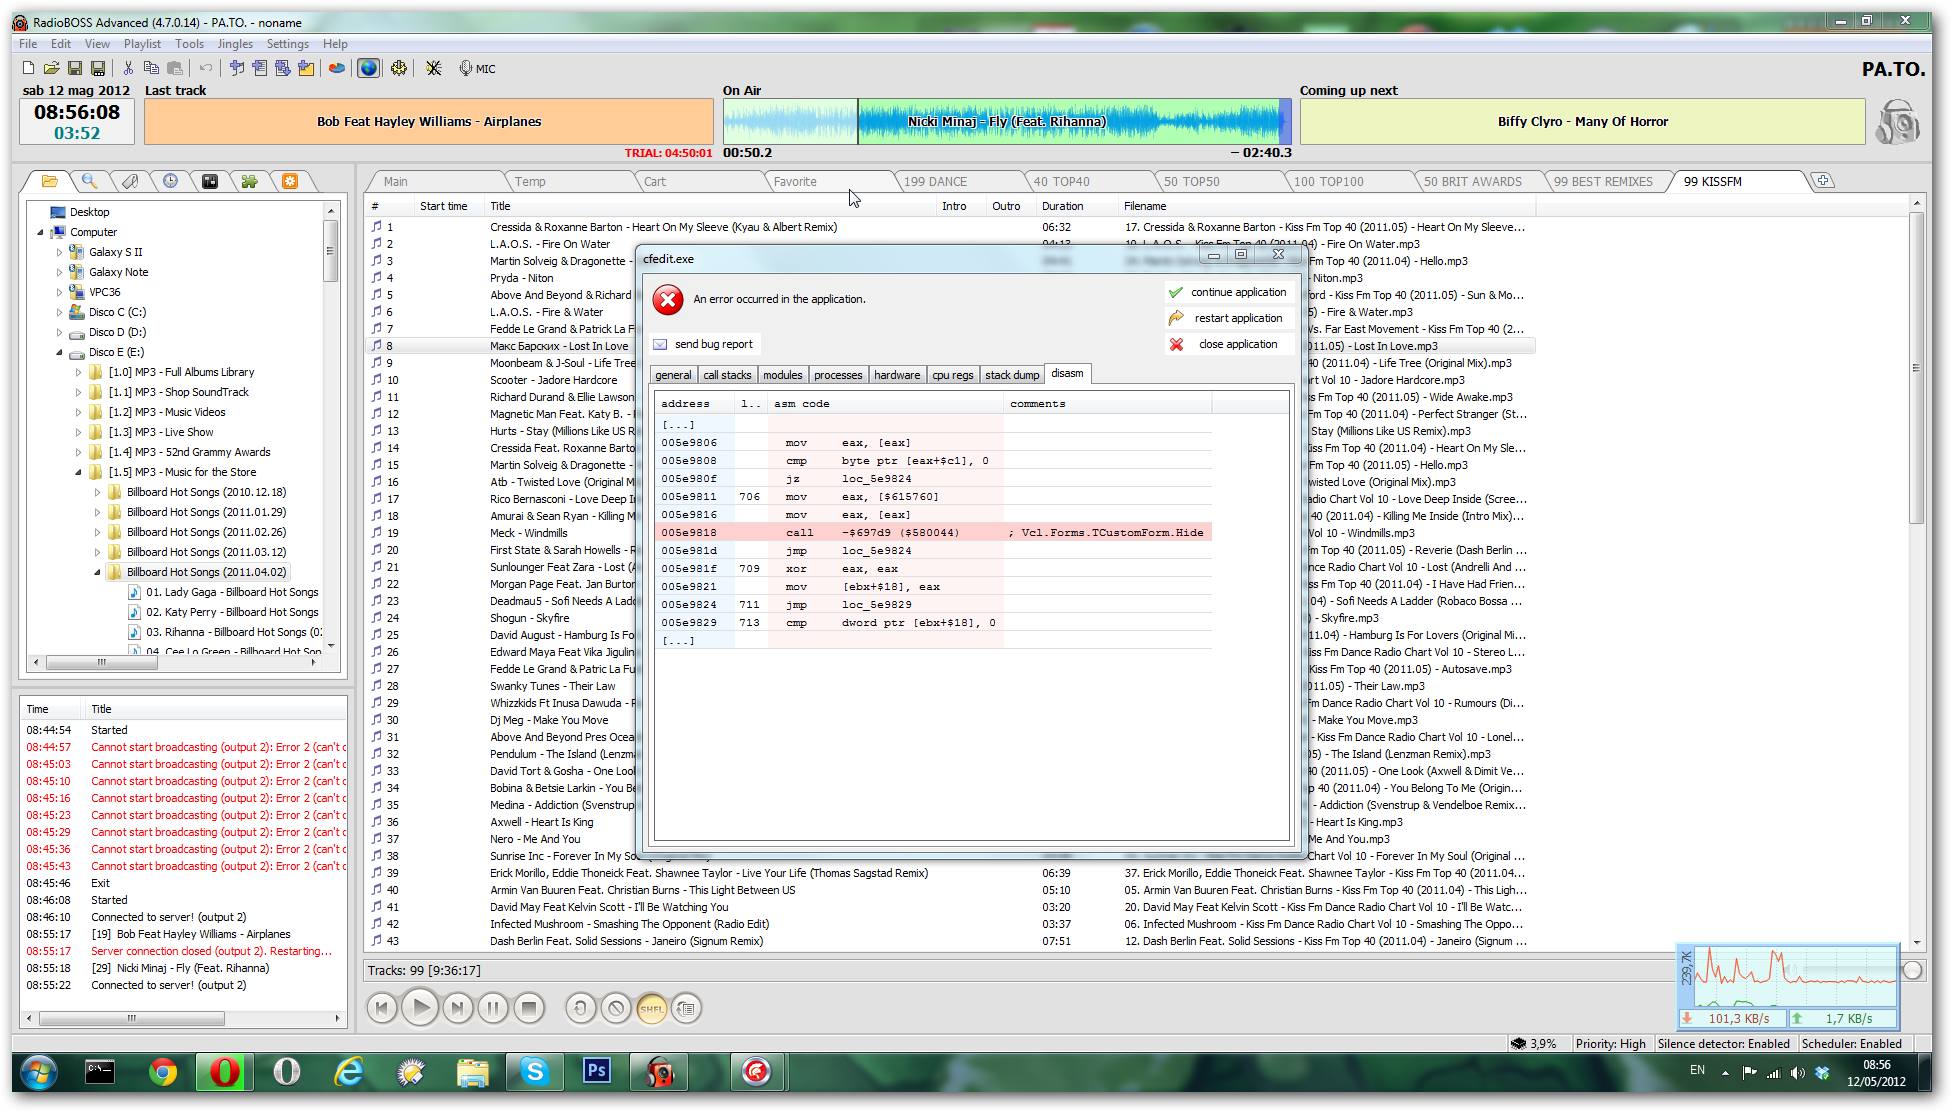Click close application in error dialog
The height and width of the screenshot is (1112, 1952).
click(1229, 344)
